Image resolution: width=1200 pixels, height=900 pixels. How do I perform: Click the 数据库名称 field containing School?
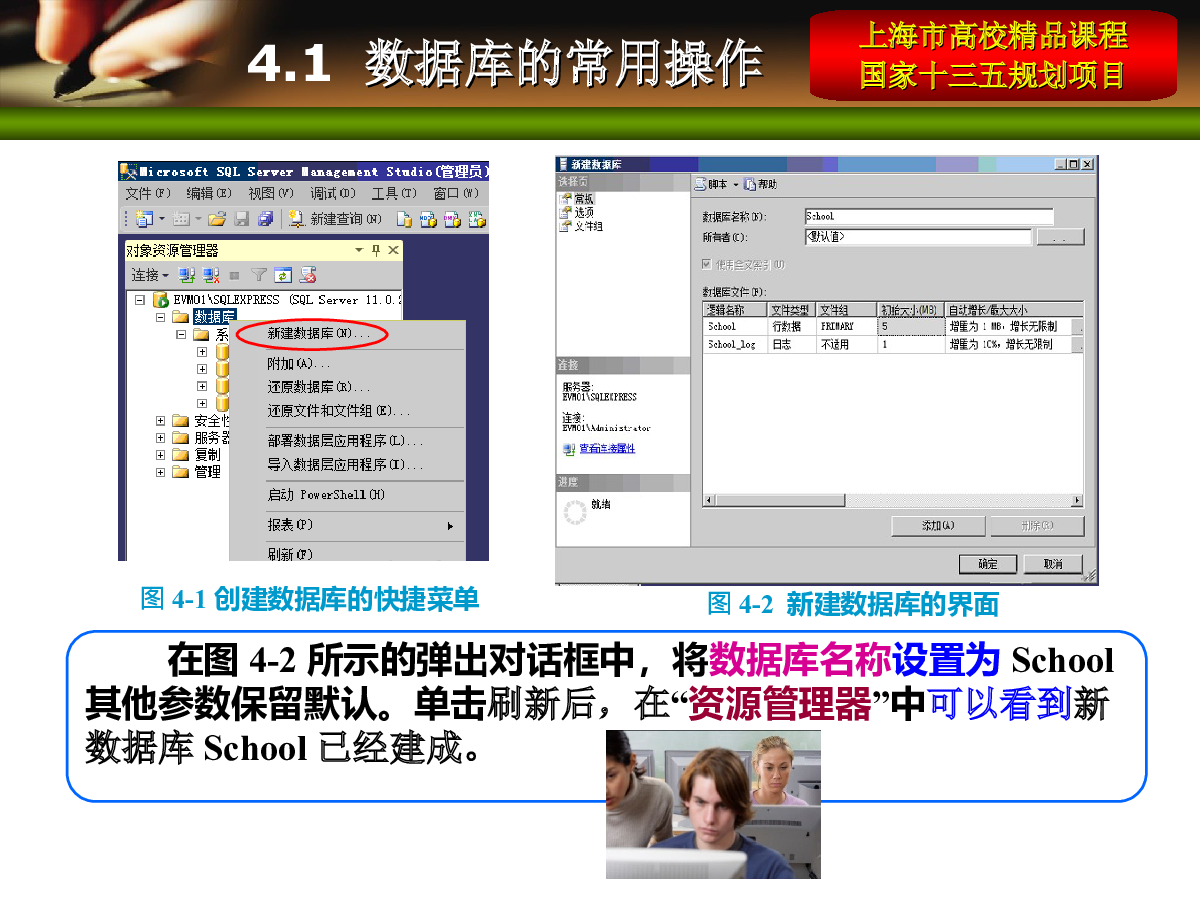tap(929, 216)
